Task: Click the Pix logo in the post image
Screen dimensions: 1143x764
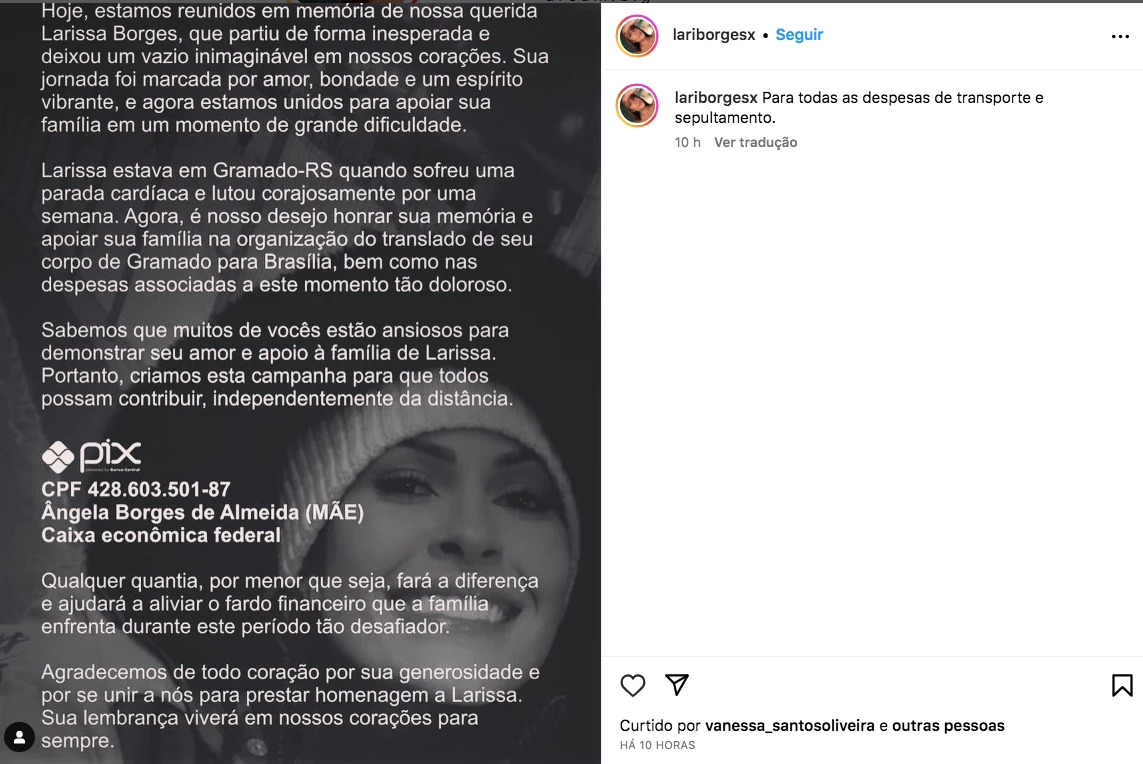Action: 91,456
